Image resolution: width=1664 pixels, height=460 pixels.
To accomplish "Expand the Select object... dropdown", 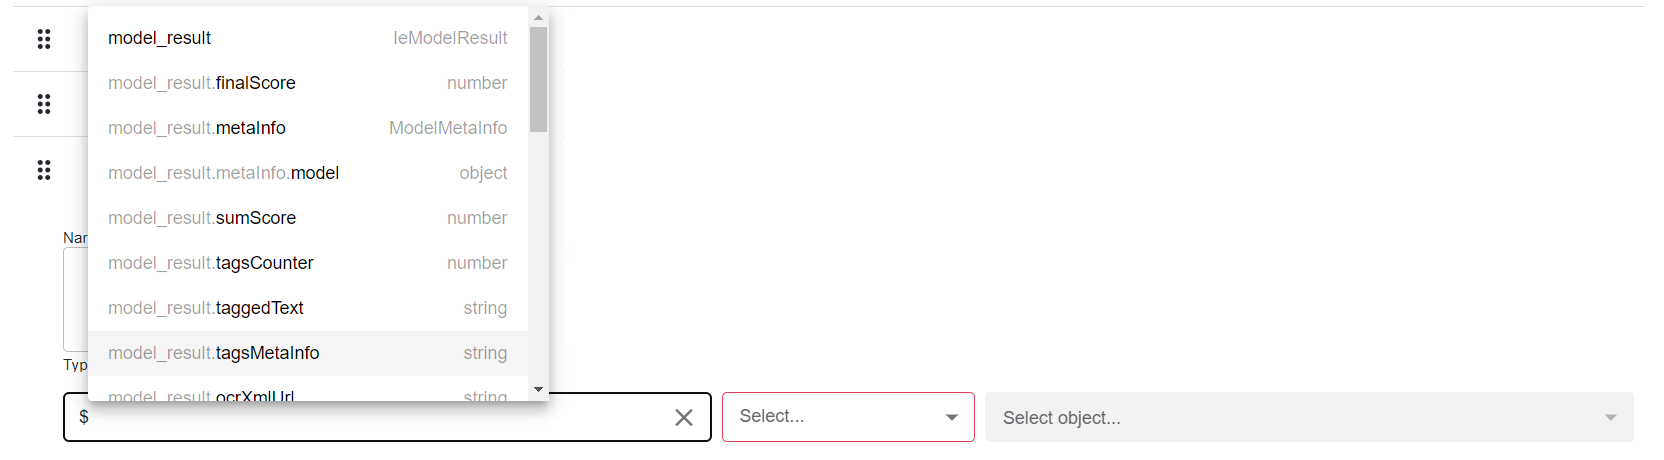I will [x=1309, y=418].
